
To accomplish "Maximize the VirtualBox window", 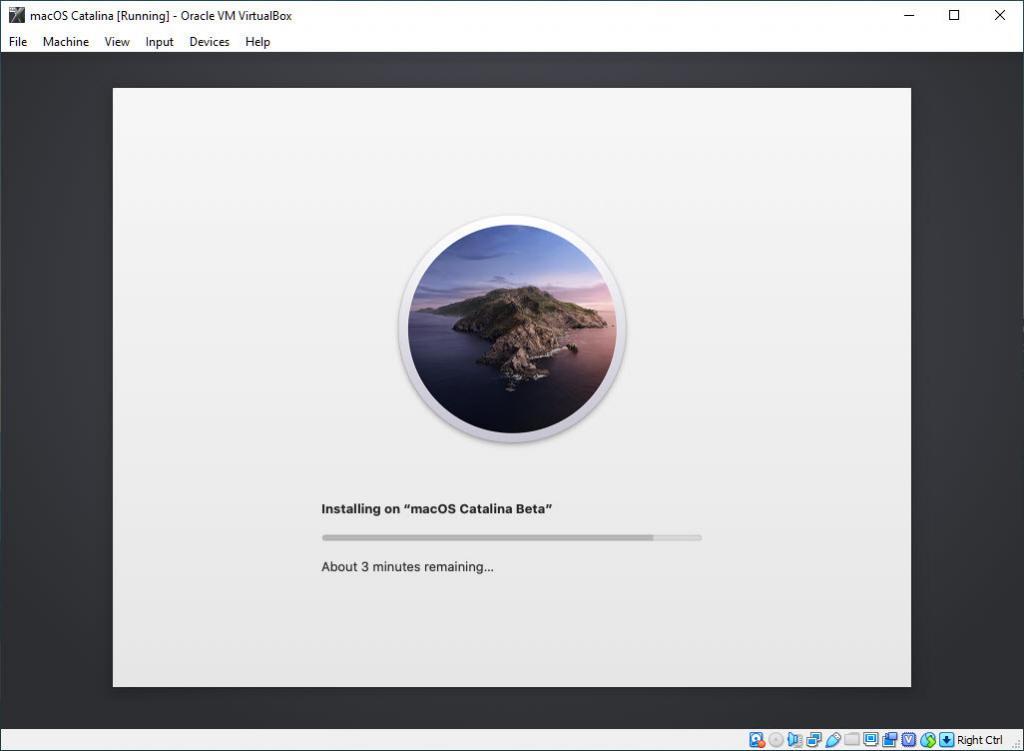I will 954,15.
